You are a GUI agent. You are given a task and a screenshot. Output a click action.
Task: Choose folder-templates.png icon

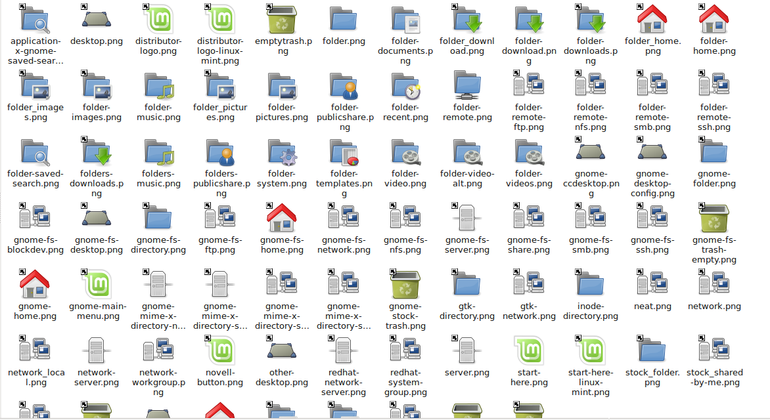click(344, 152)
